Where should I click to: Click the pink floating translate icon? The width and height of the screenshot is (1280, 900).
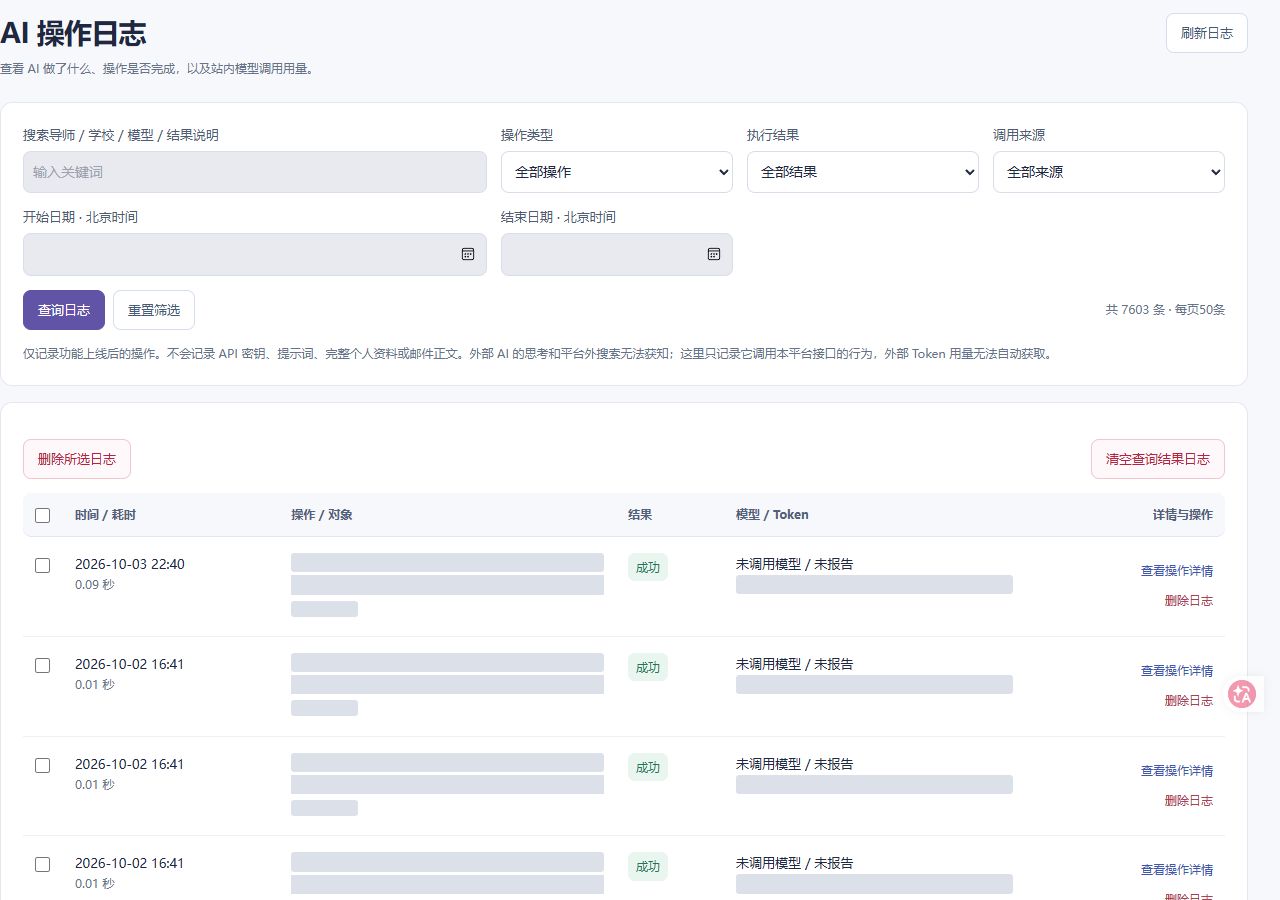coord(1243,694)
